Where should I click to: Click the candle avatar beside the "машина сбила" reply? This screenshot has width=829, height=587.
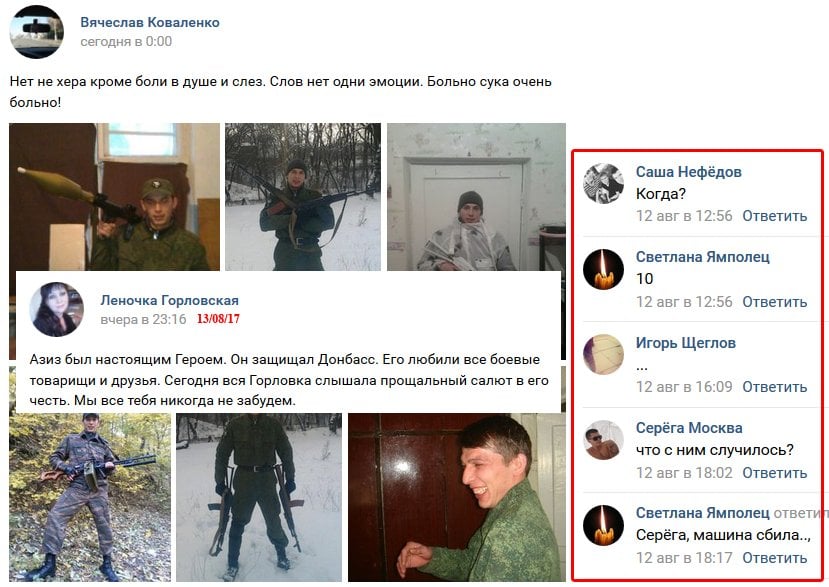pos(603,525)
